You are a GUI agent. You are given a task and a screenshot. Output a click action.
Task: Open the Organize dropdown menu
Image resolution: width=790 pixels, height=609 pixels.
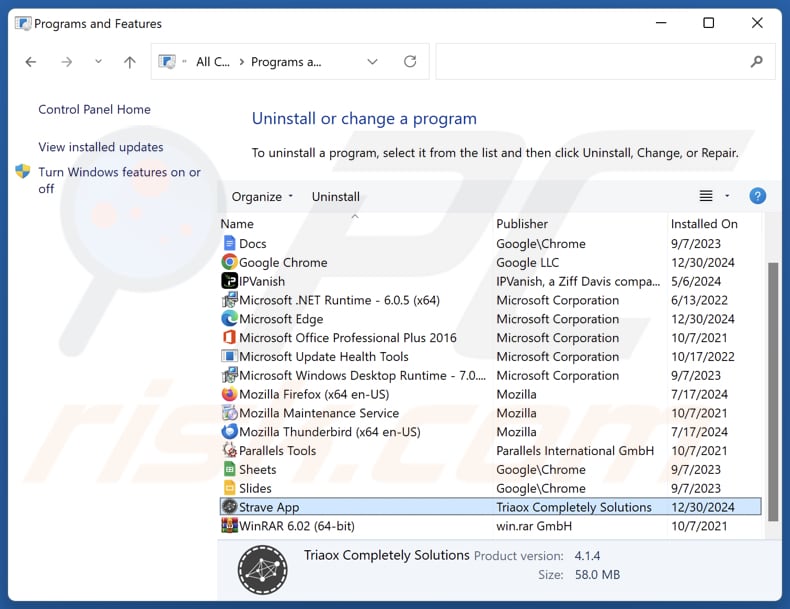tap(262, 196)
